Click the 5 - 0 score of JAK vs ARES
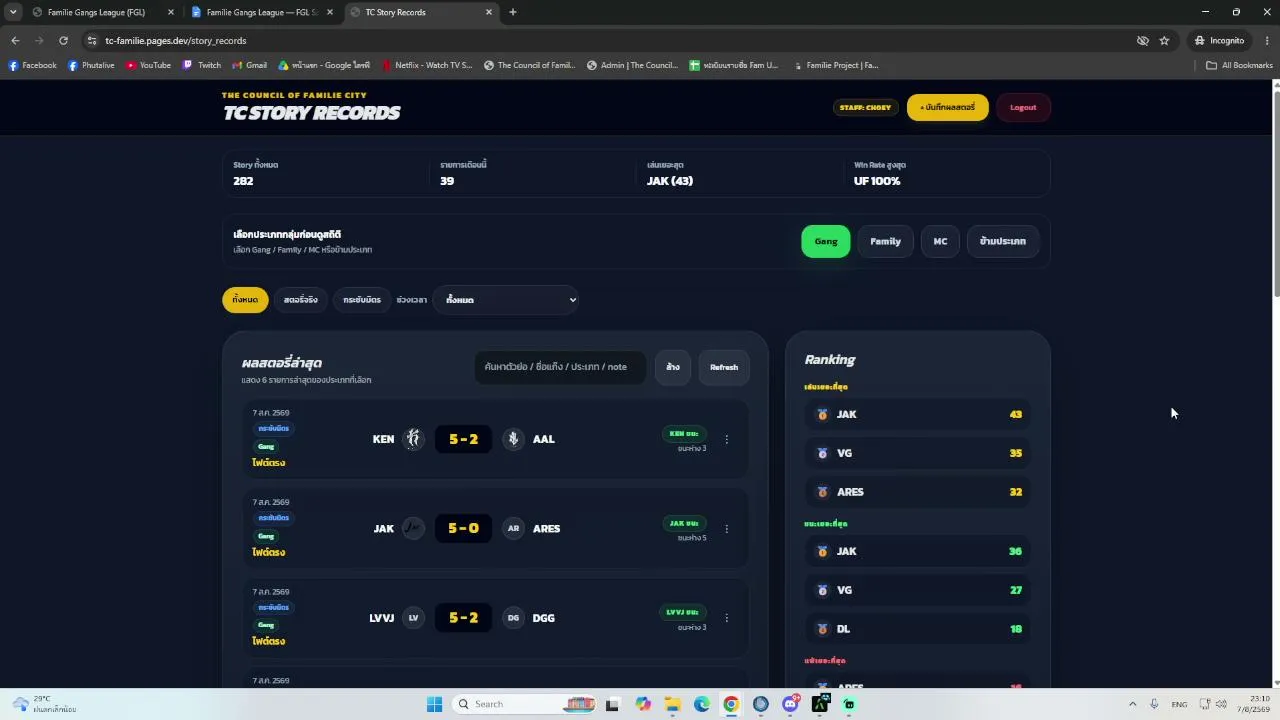 point(463,528)
